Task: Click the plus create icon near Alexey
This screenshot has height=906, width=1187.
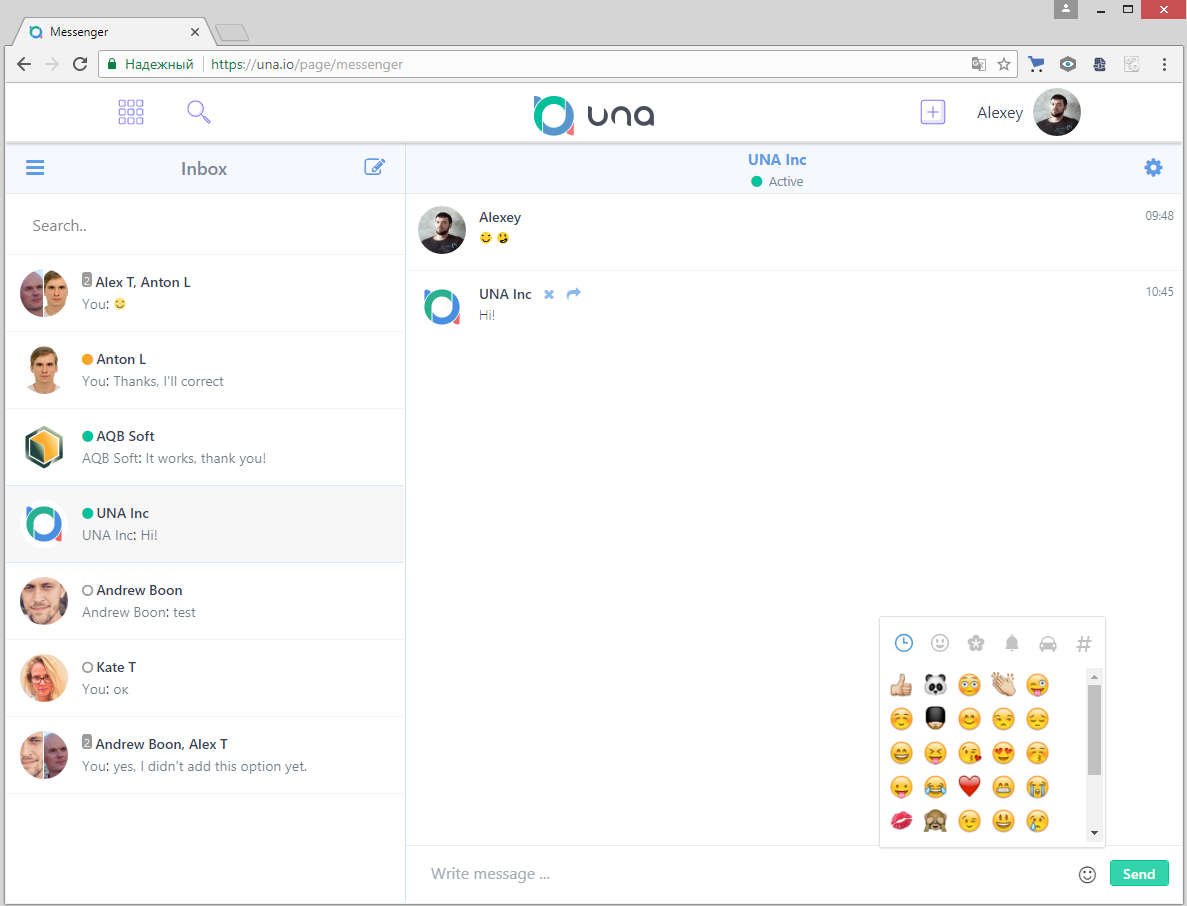Action: tap(932, 112)
